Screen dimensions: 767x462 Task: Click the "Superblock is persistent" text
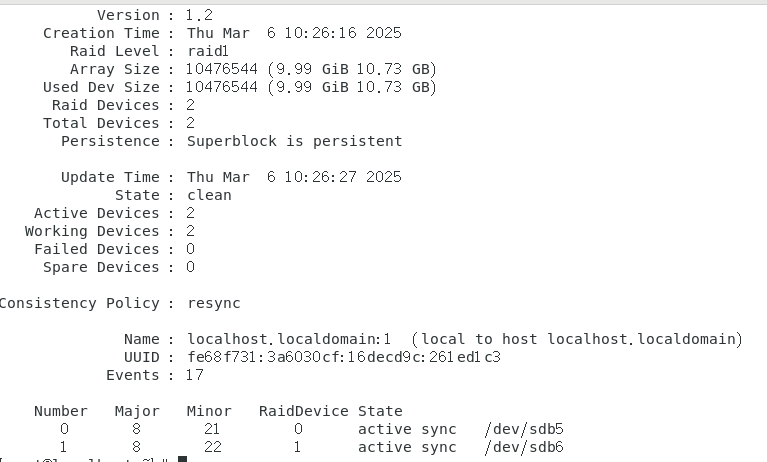tap(294, 141)
